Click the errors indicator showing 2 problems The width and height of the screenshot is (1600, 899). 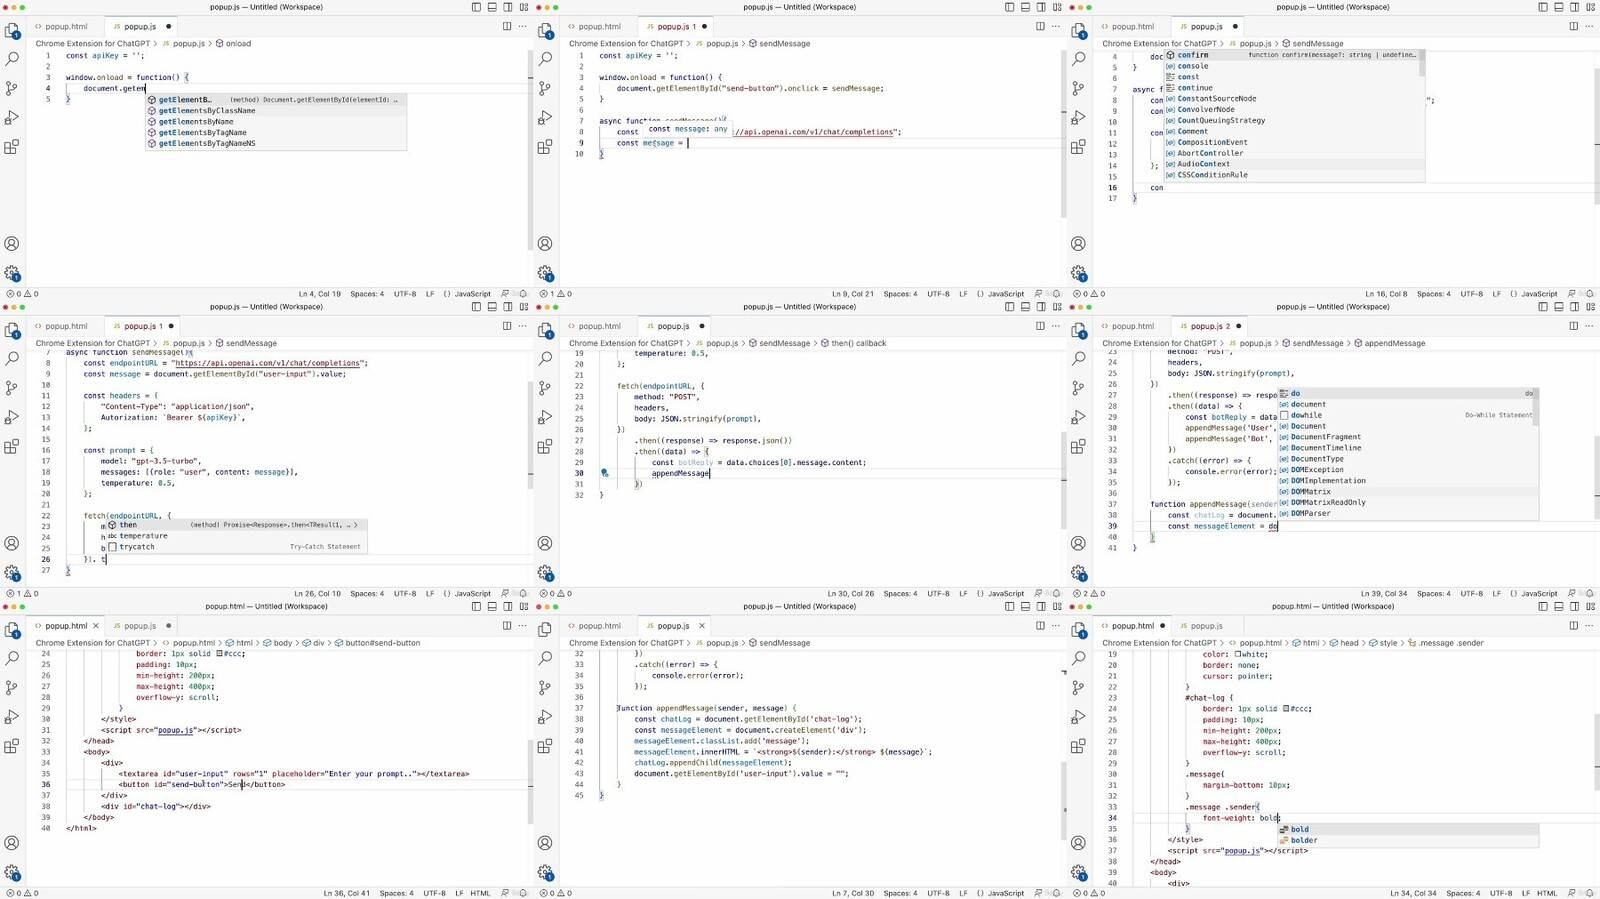click(x=1085, y=594)
